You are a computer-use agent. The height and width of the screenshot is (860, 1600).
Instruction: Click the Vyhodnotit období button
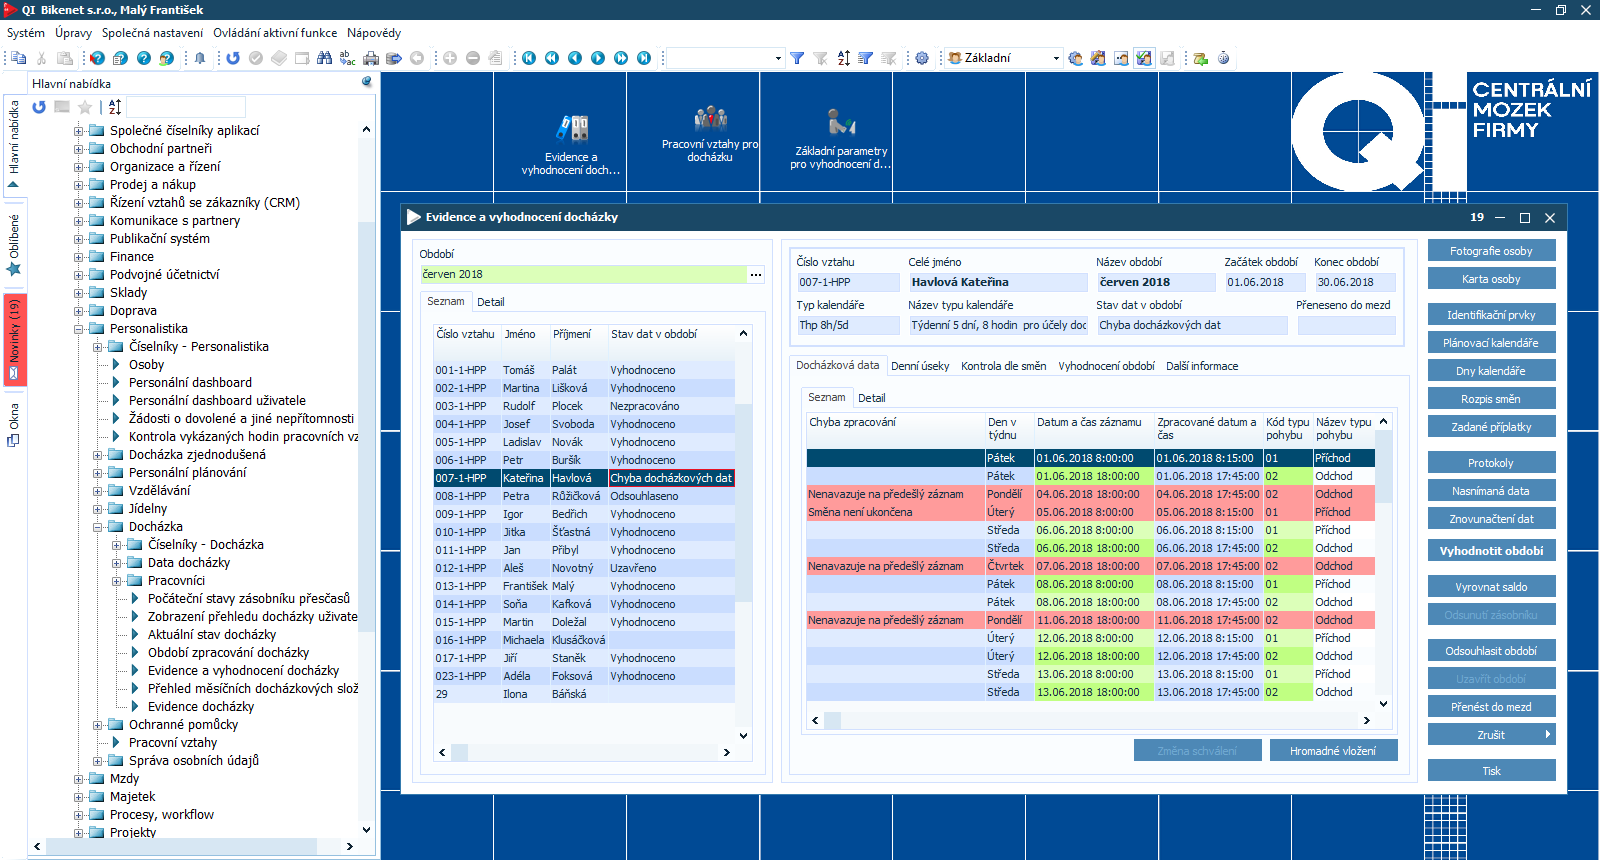(1491, 551)
